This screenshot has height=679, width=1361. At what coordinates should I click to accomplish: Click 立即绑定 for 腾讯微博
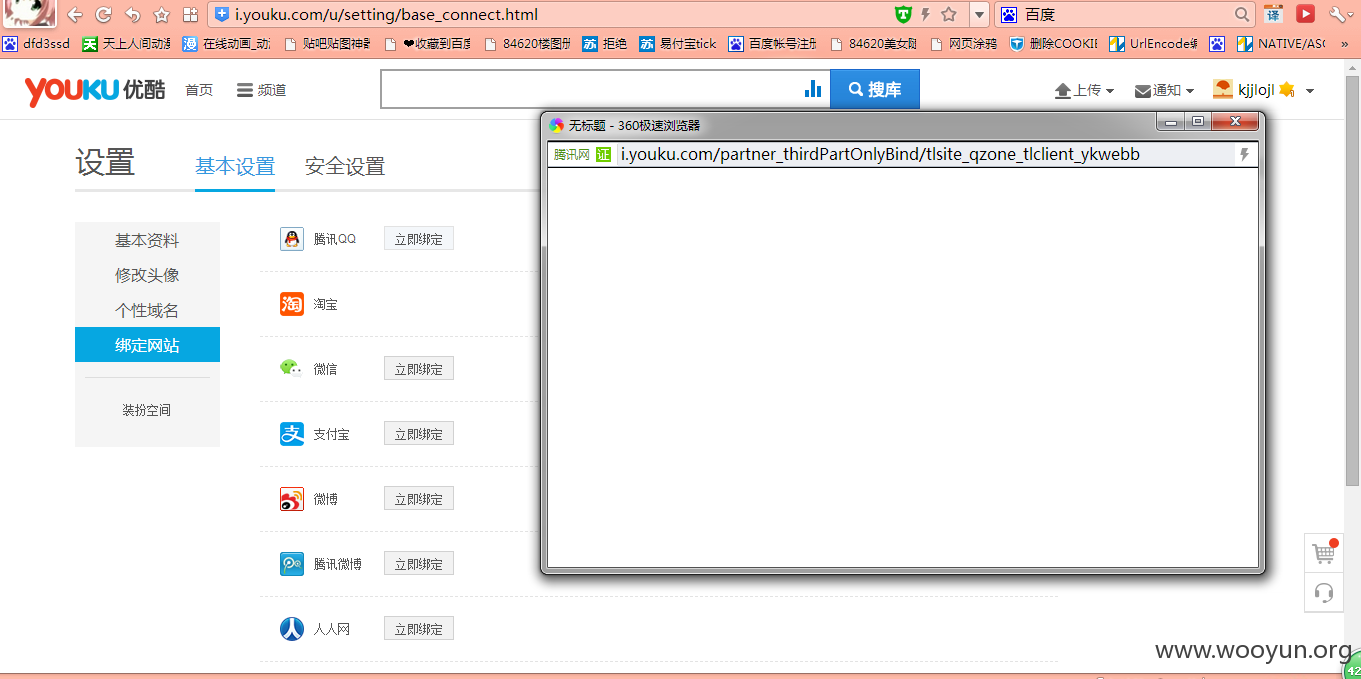(419, 564)
